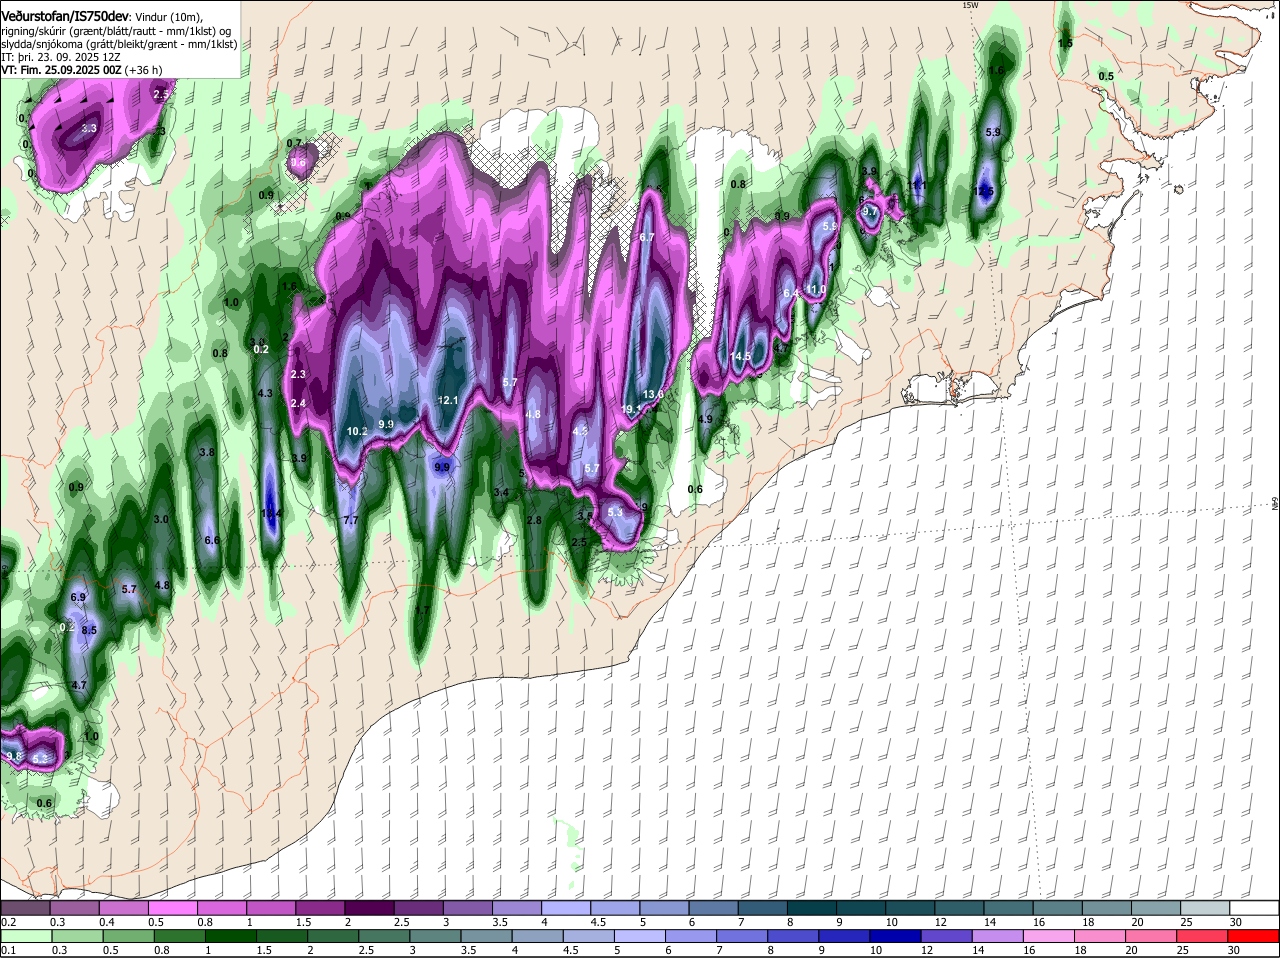
Task: Click the 4.7 precipitation value on the map
Action: (x=80, y=685)
